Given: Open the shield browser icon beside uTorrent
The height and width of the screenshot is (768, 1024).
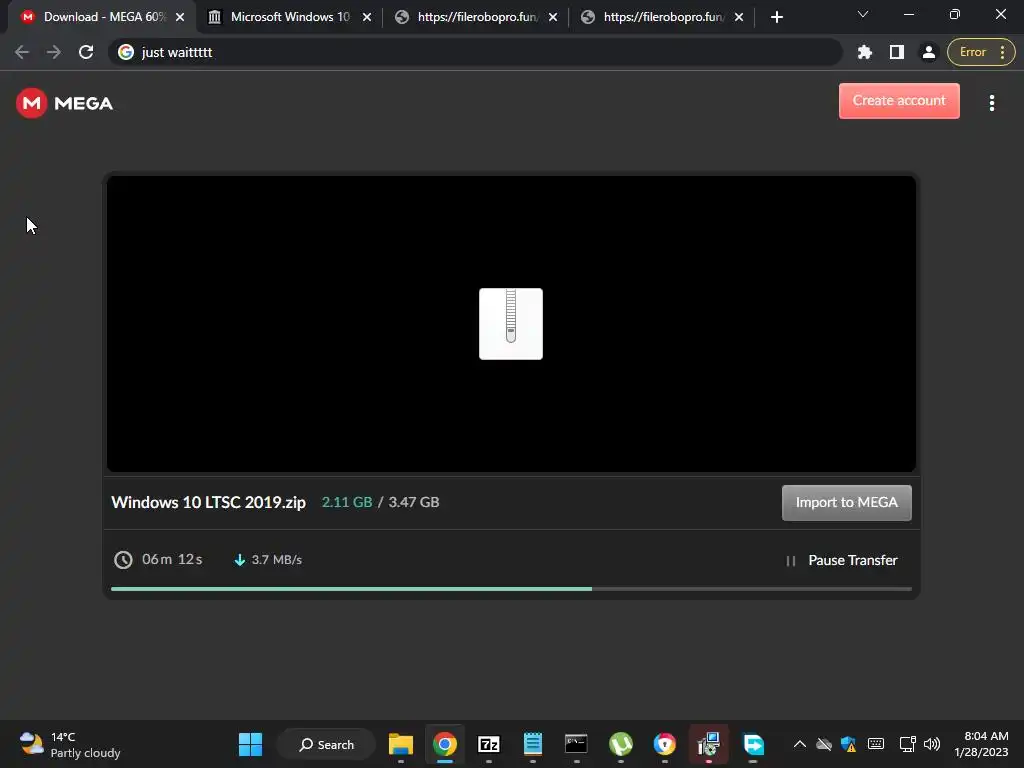Looking at the screenshot, I should 664,744.
